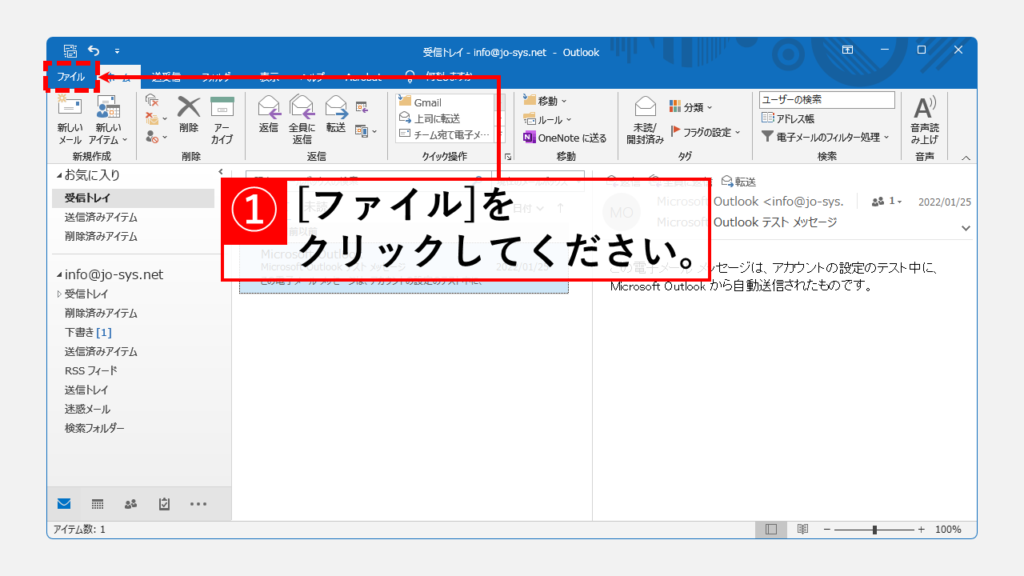
Task: Switch to Calendar view in navigation bar
Action: click(x=97, y=504)
